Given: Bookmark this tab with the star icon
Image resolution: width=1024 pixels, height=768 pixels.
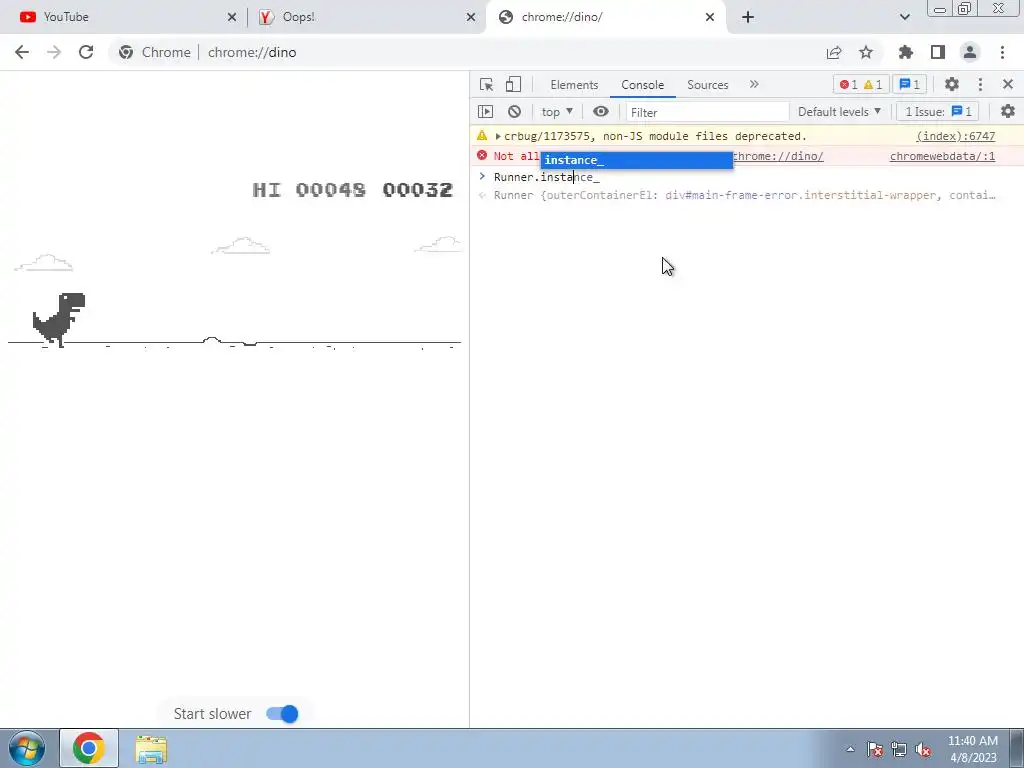Looking at the screenshot, I should 866,52.
